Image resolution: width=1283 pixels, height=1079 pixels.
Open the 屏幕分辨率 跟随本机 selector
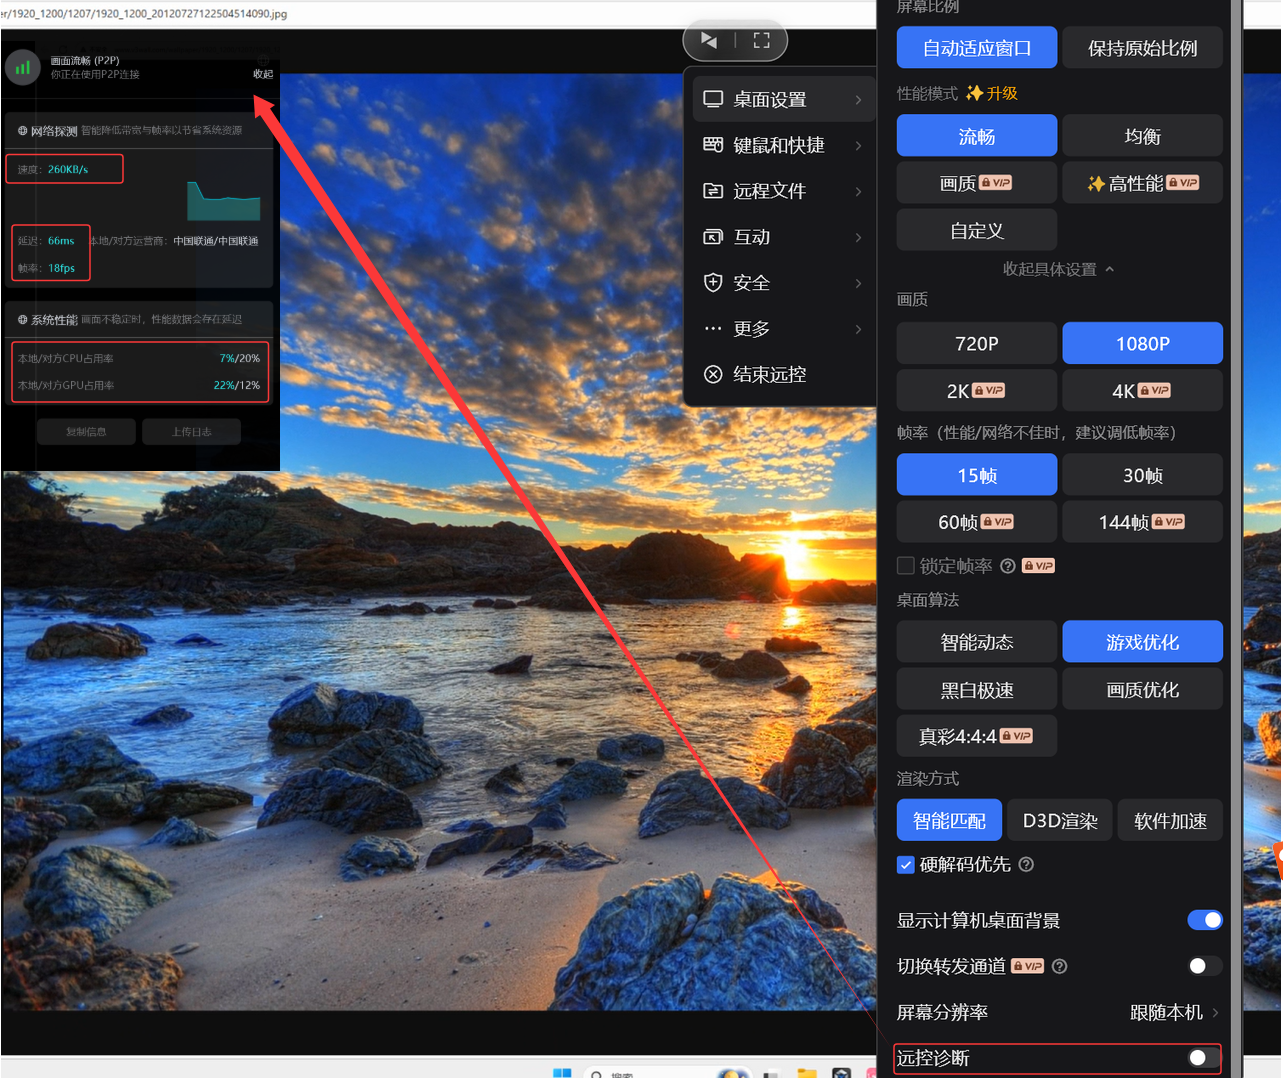(x=1173, y=1012)
